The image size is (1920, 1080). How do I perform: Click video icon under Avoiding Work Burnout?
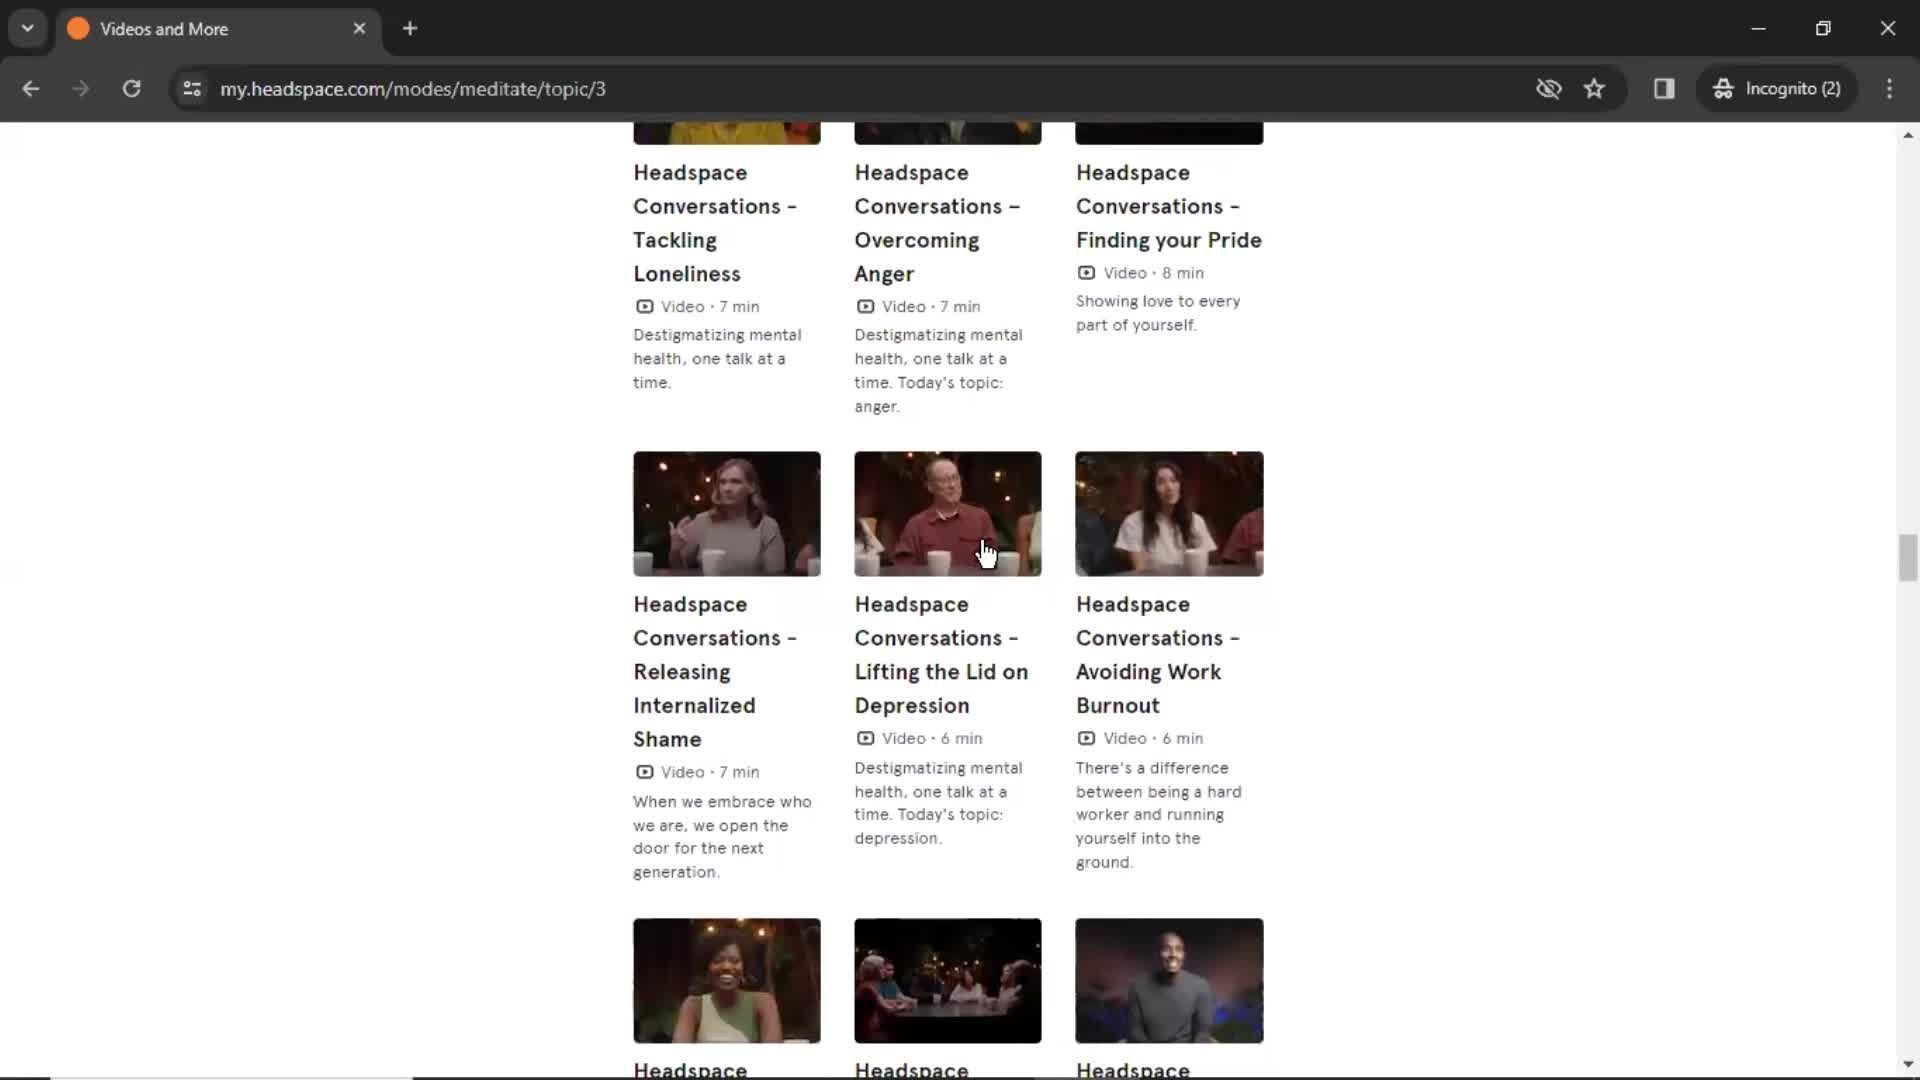(1086, 738)
